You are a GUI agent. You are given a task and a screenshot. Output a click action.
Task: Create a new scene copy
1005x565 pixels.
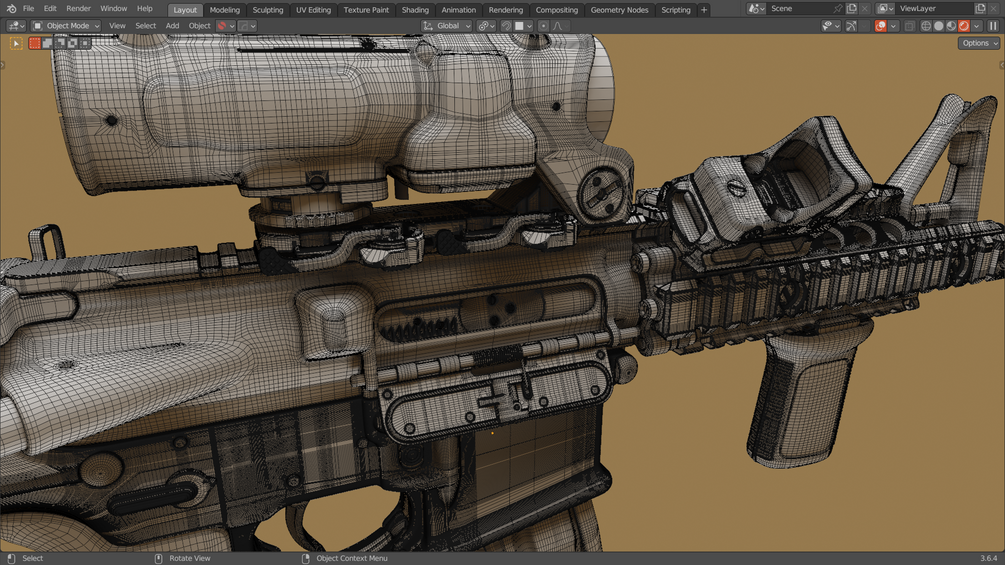coord(851,9)
